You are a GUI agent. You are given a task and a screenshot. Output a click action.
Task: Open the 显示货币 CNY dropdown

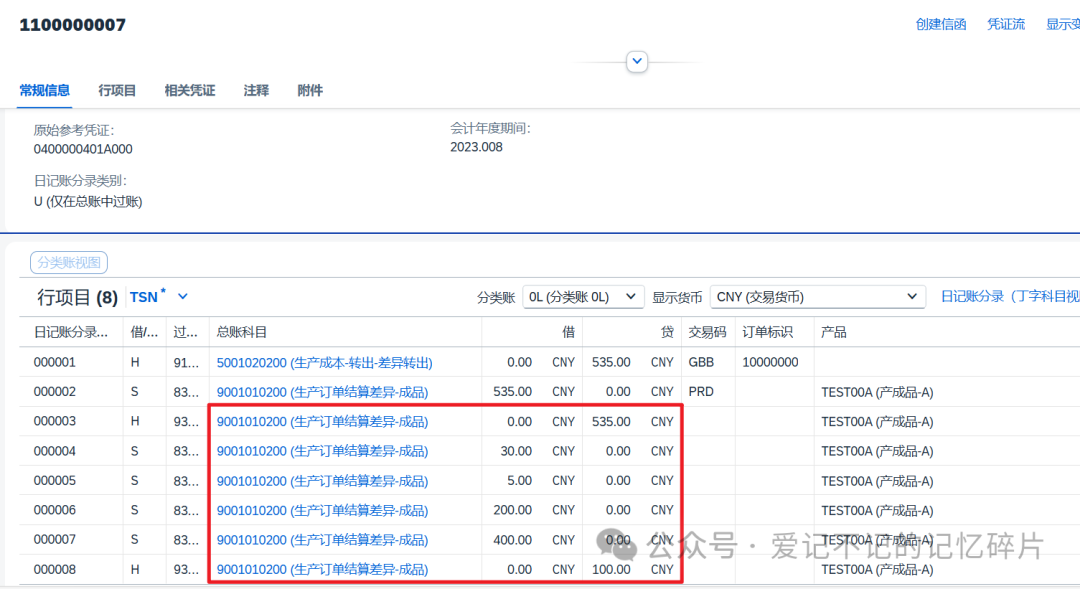(x=818, y=297)
